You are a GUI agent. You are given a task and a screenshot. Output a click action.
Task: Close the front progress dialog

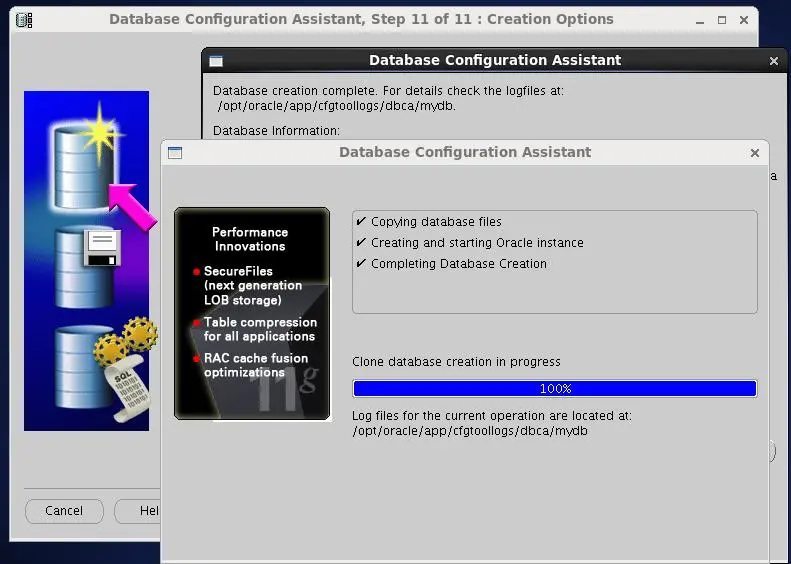coord(755,153)
